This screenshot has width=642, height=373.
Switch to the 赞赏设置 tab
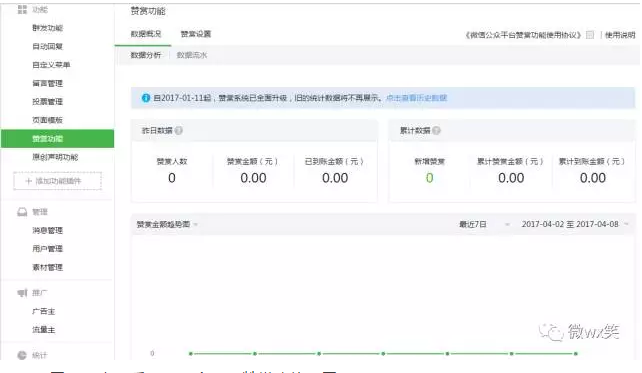tap(196, 34)
